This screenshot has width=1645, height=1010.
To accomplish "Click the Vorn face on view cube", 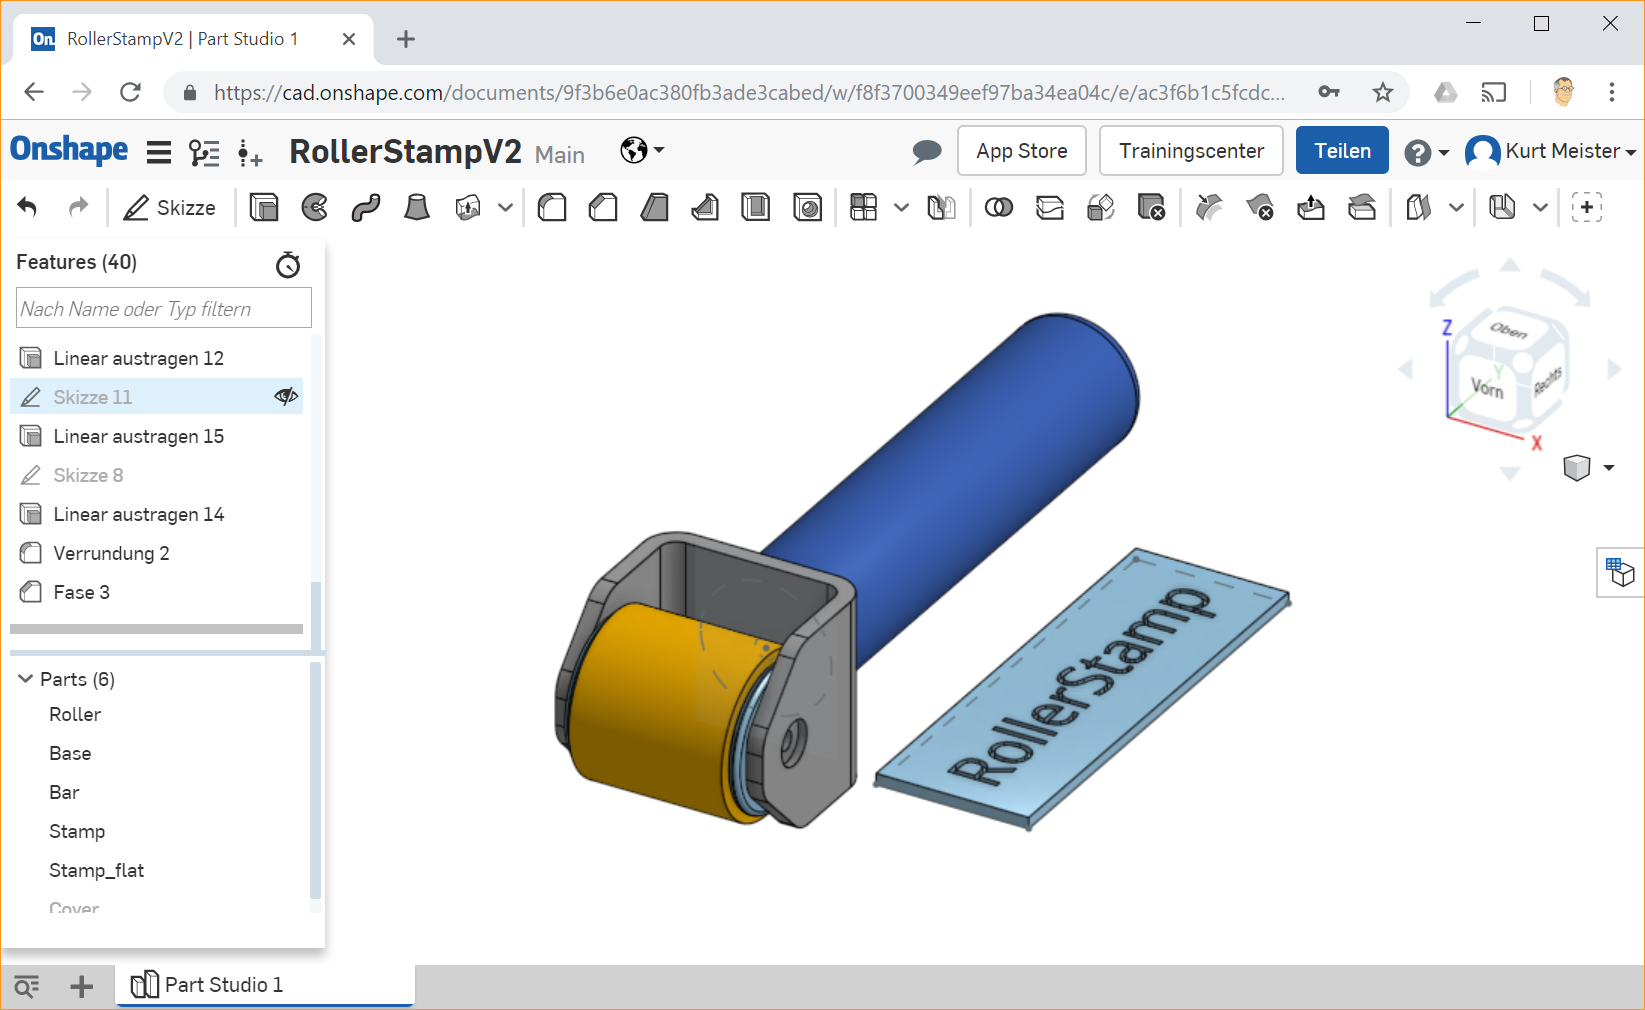I will point(1487,388).
